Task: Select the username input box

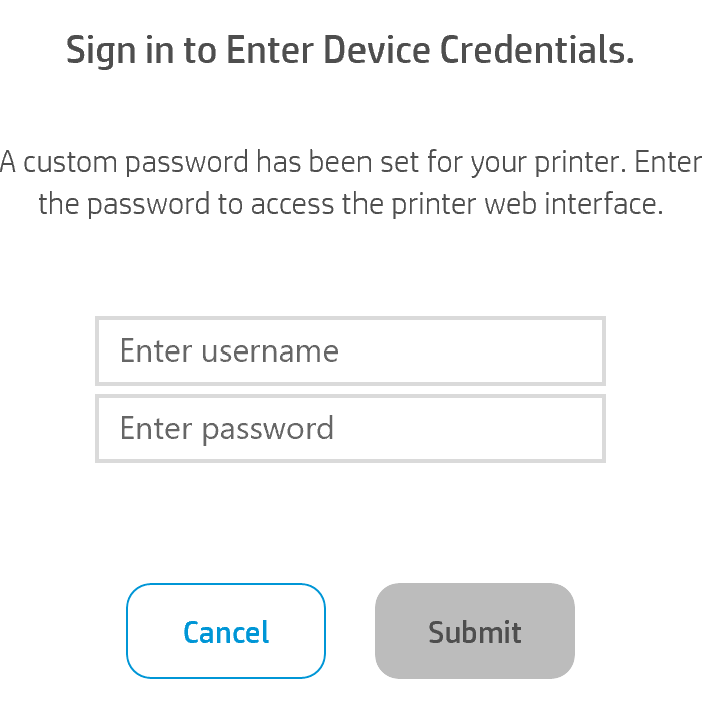Action: tap(350, 351)
